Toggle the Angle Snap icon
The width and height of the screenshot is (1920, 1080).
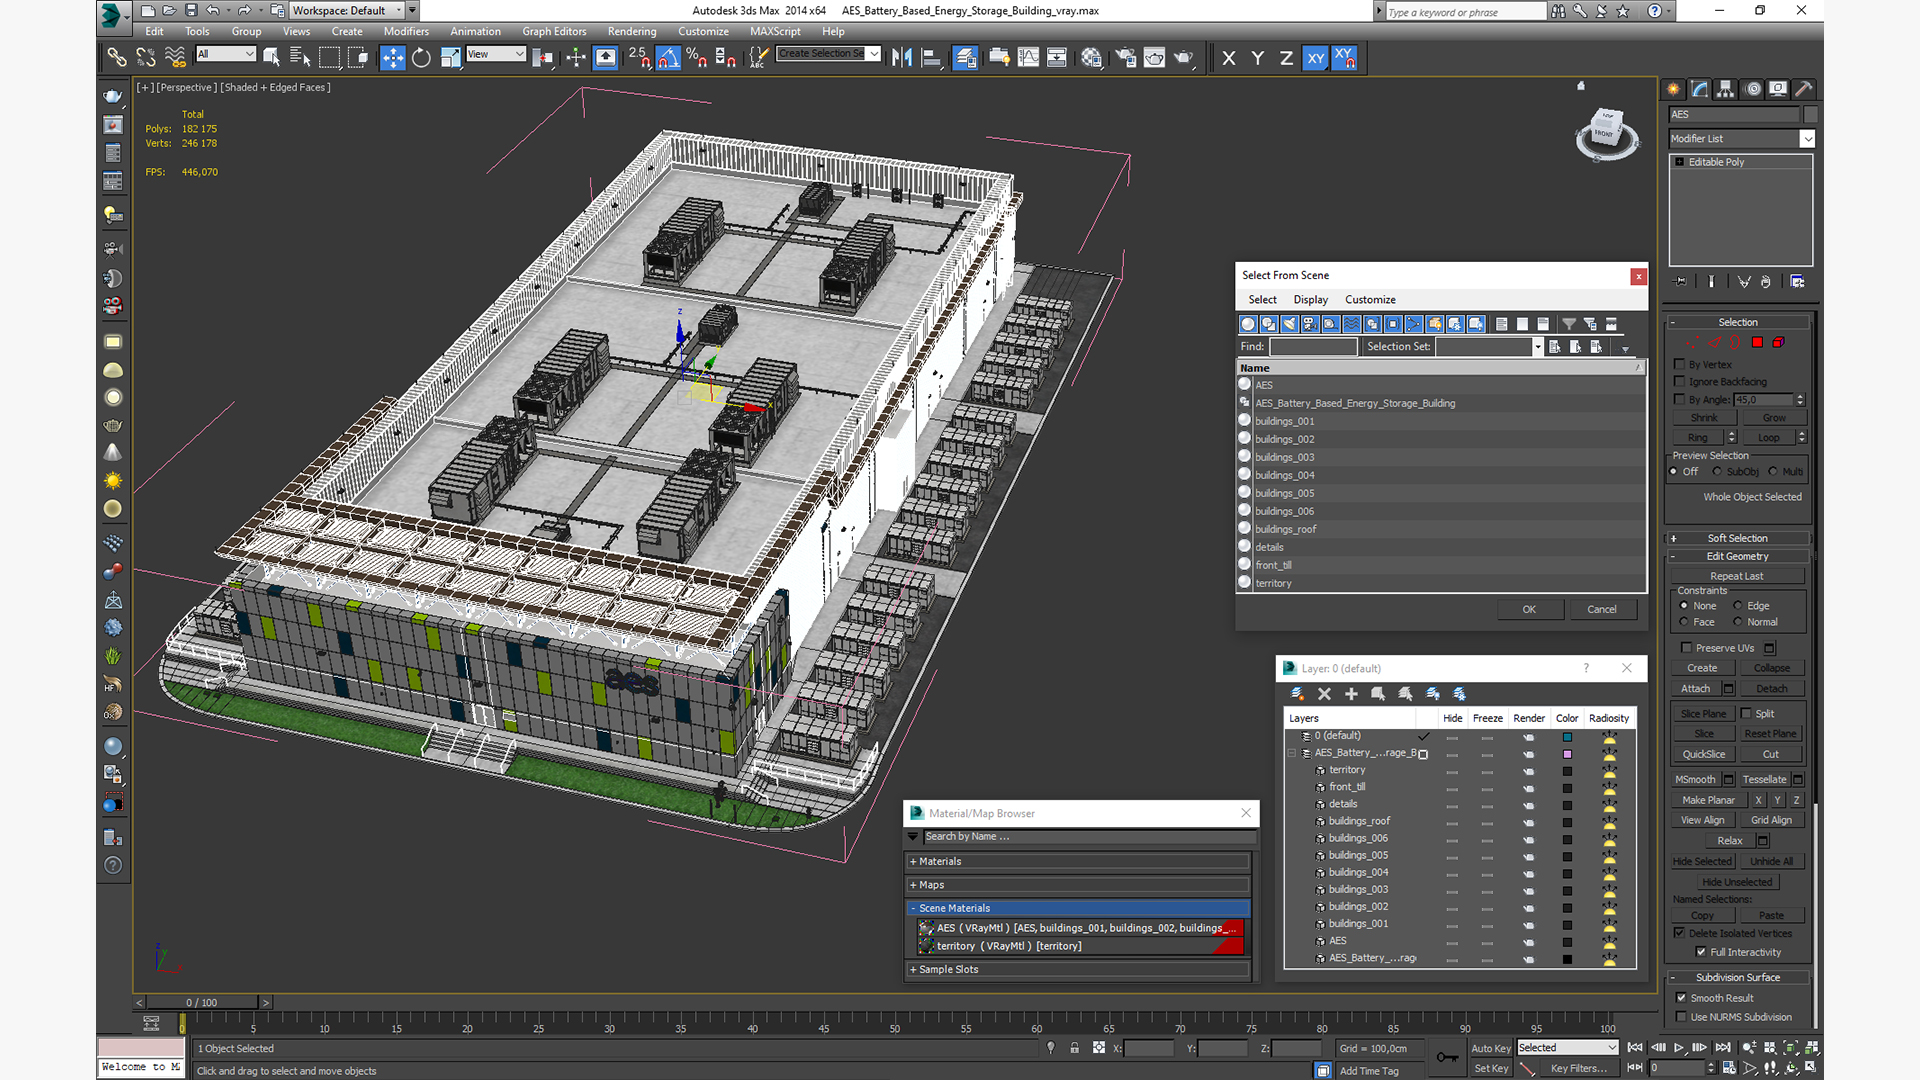click(668, 58)
